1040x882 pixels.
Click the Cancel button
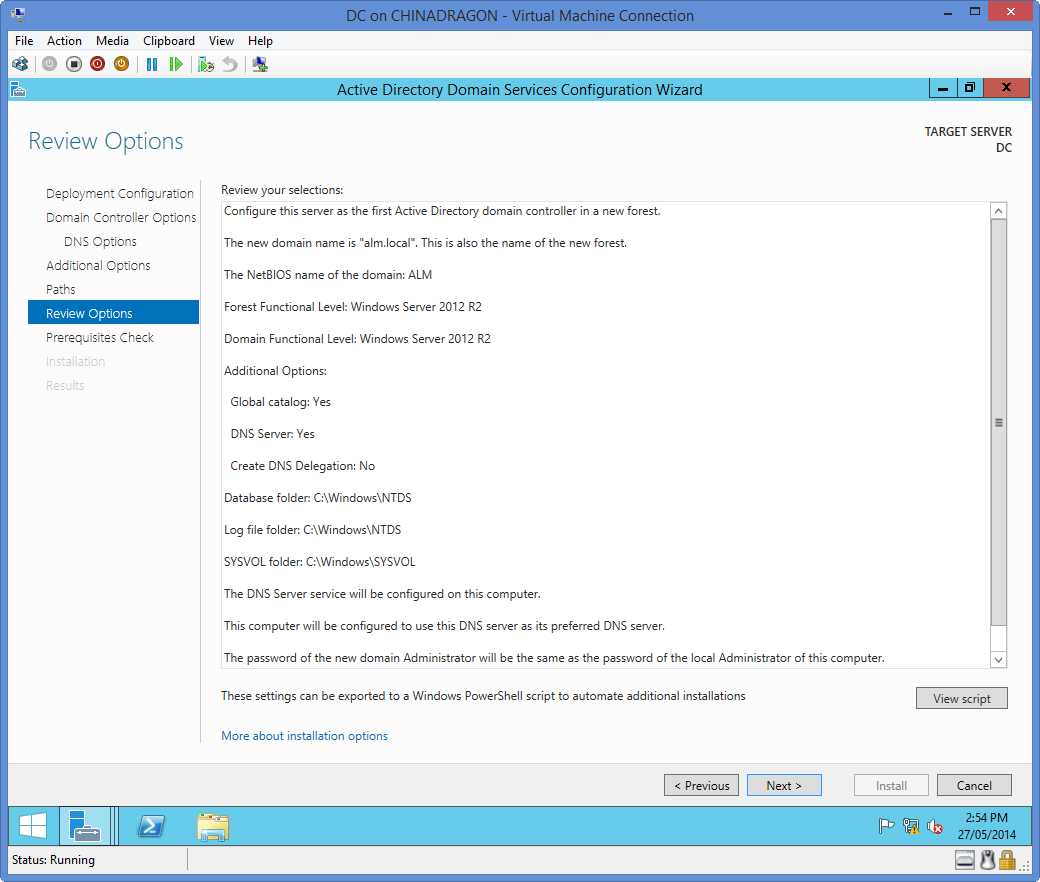tap(974, 785)
